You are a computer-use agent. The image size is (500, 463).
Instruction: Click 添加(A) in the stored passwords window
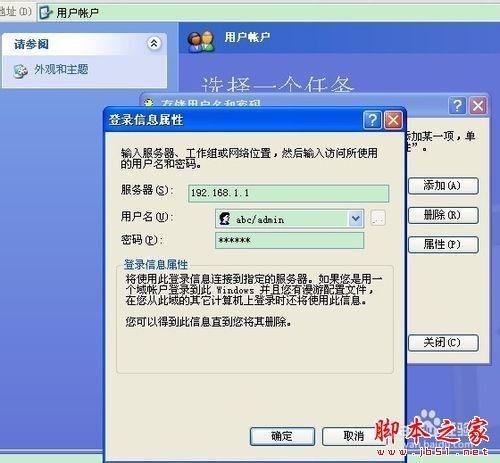(443, 186)
